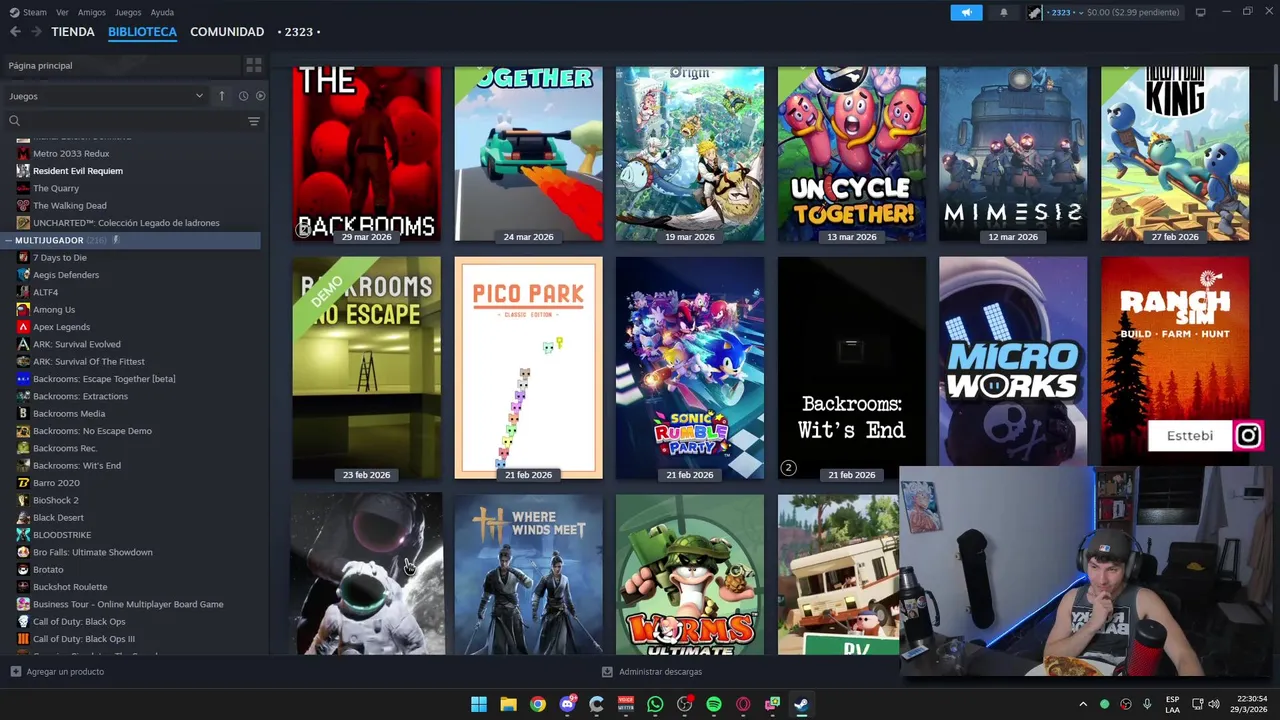The width and height of the screenshot is (1280, 720).
Task: Switch to the TIENDA tab
Action: (73, 32)
